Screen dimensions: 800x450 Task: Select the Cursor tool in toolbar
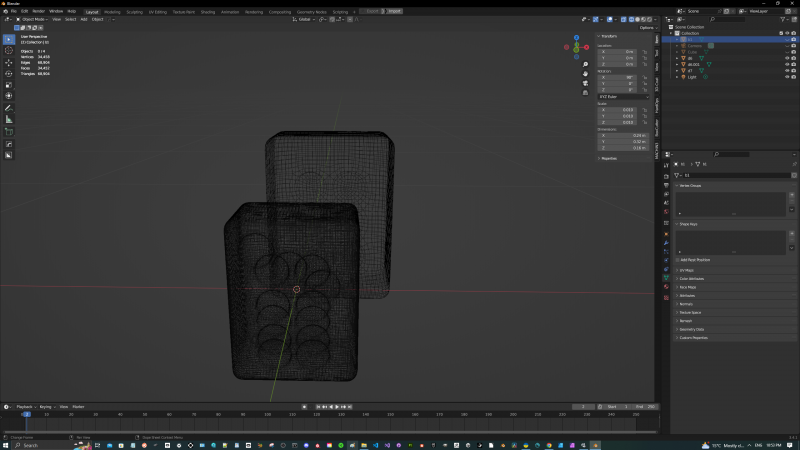(x=9, y=51)
